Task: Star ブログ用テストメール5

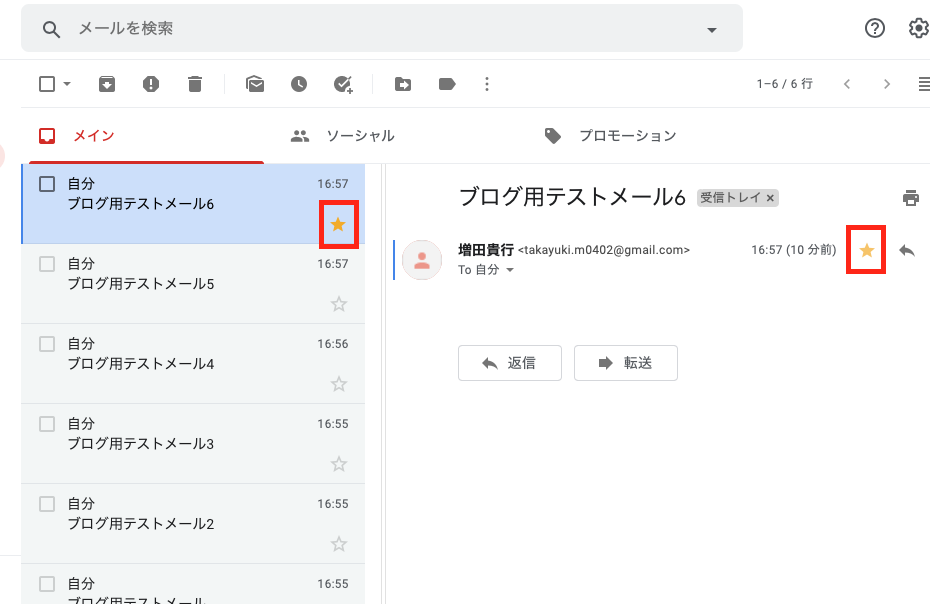Action: pos(339,304)
